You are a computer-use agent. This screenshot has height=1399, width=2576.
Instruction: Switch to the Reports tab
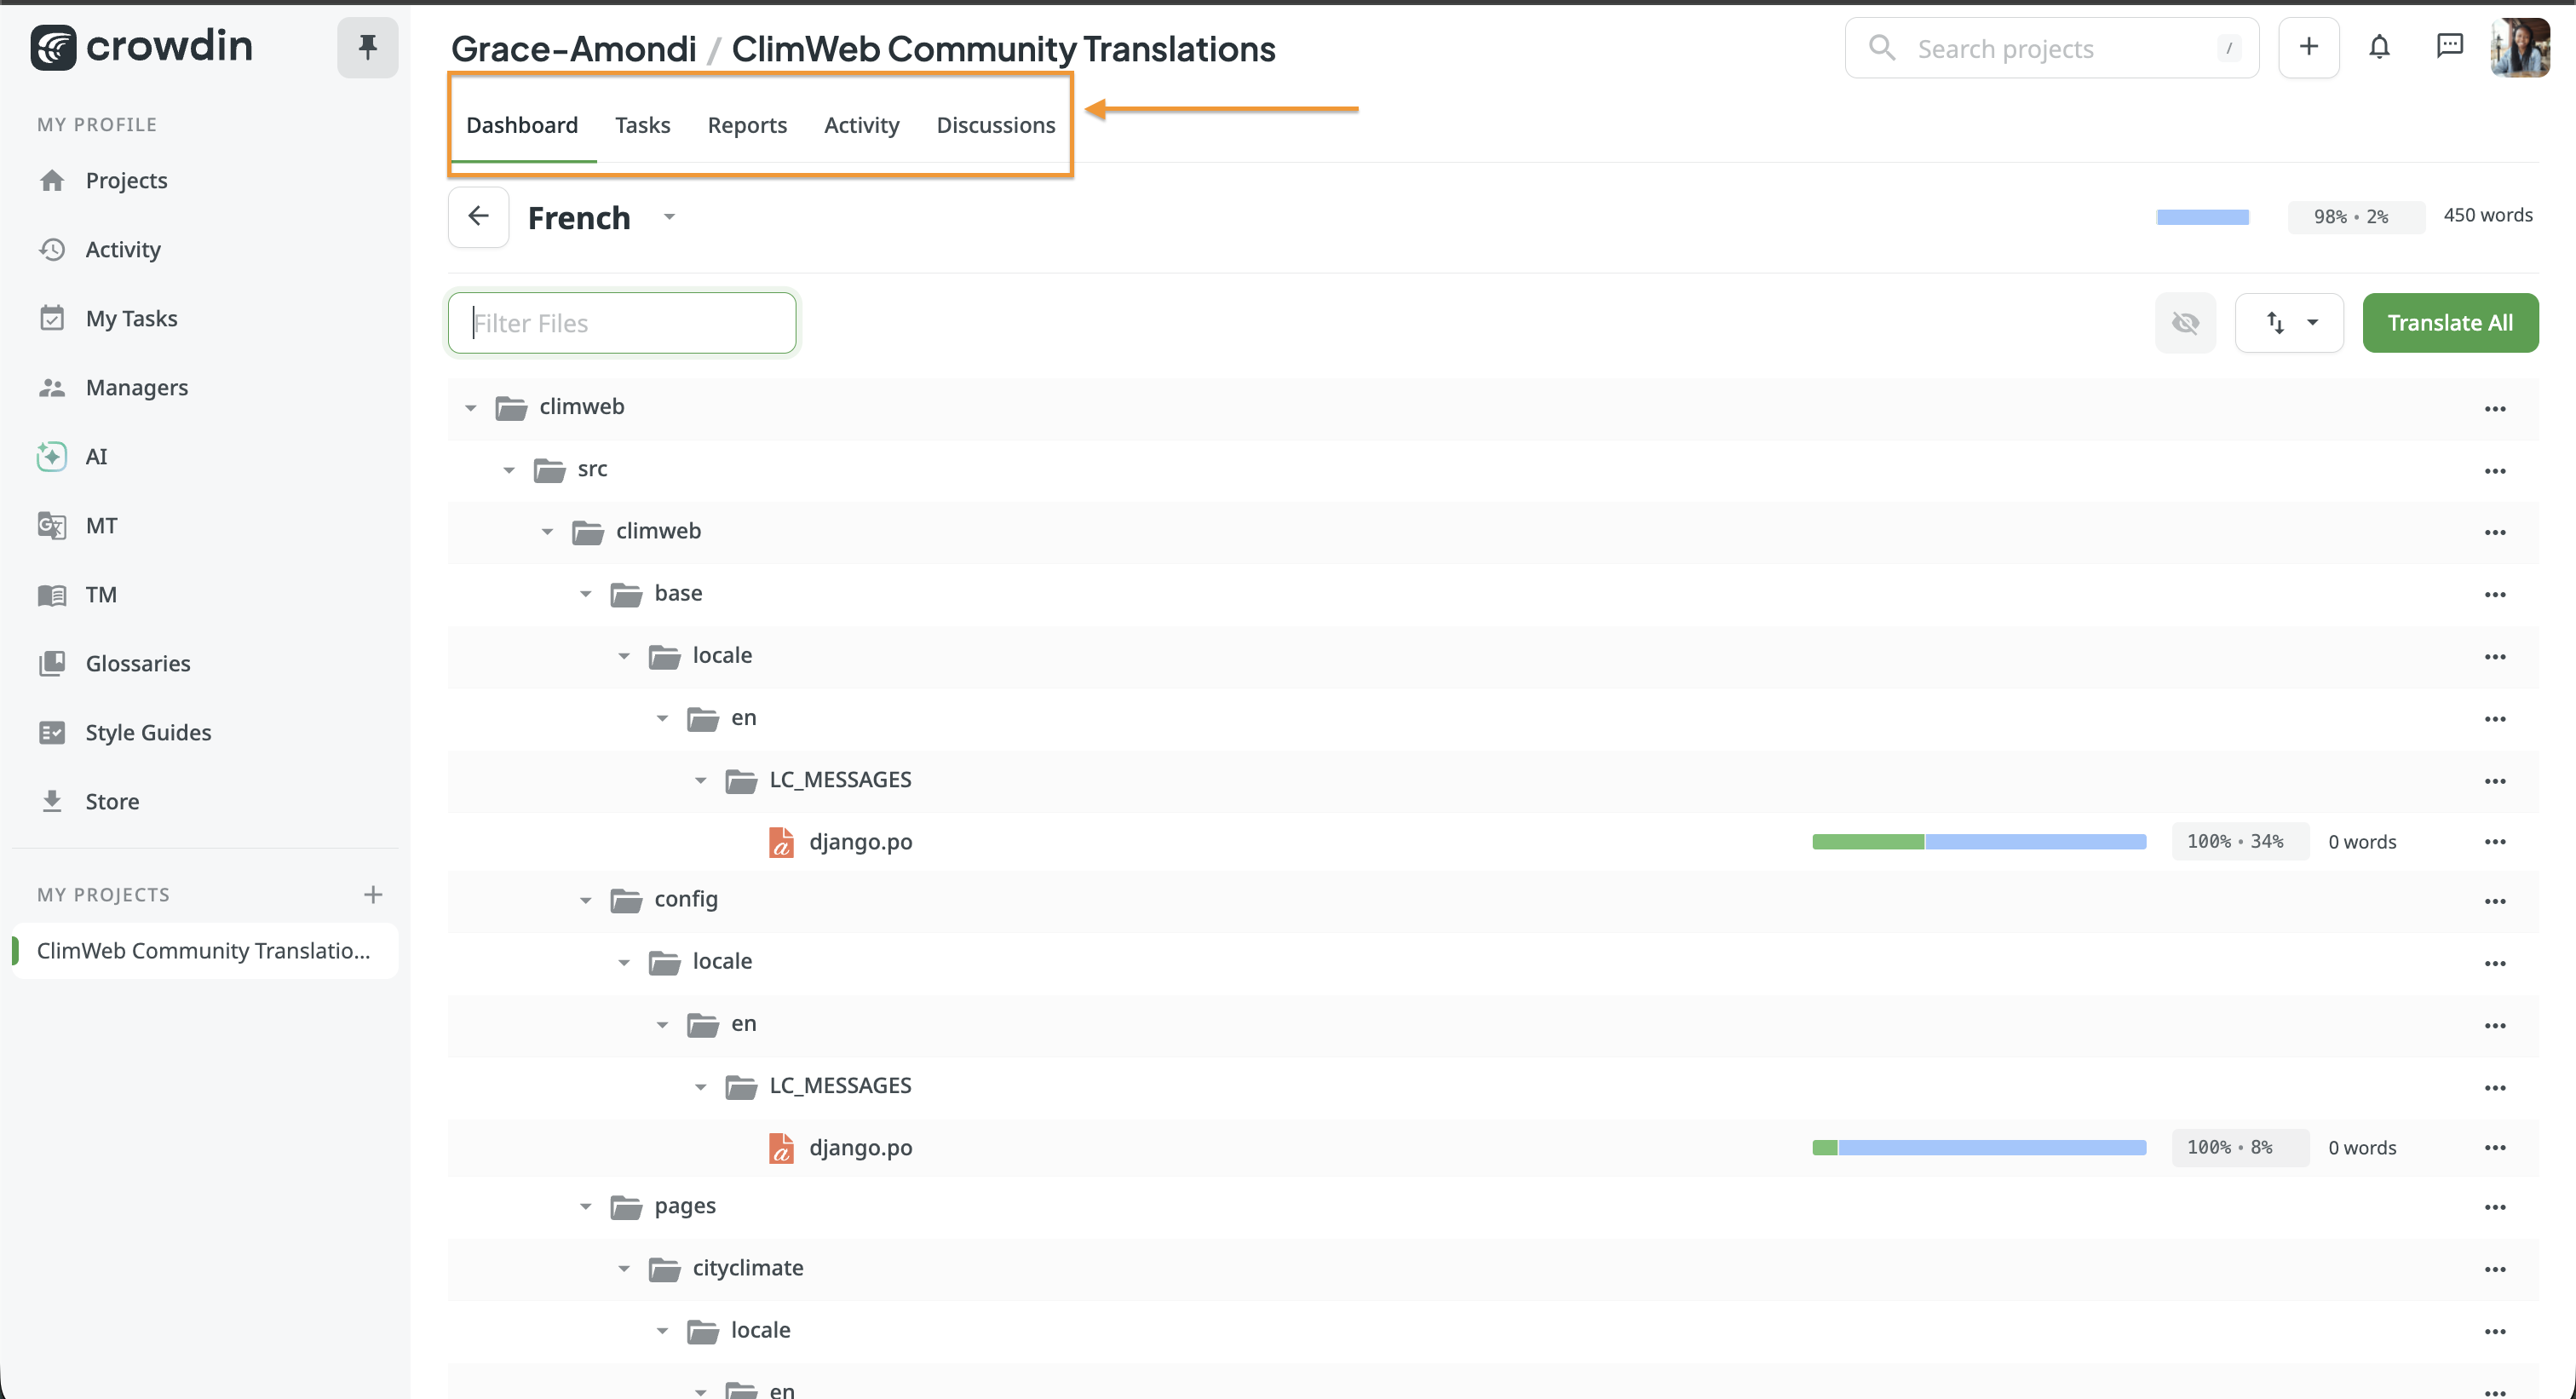[x=747, y=125]
